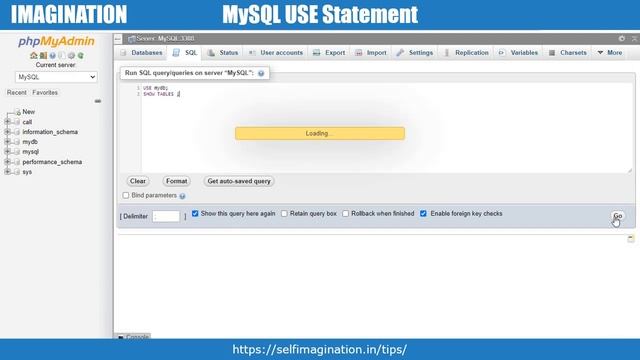Open the Export tab
Viewport: 640px width, 360px height.
[x=329, y=53]
